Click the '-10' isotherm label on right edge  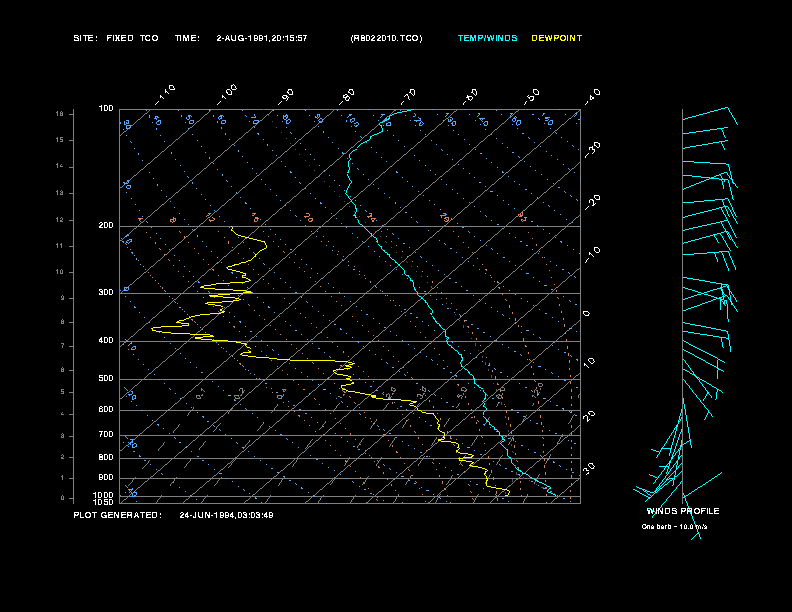pyautogui.click(x=593, y=254)
